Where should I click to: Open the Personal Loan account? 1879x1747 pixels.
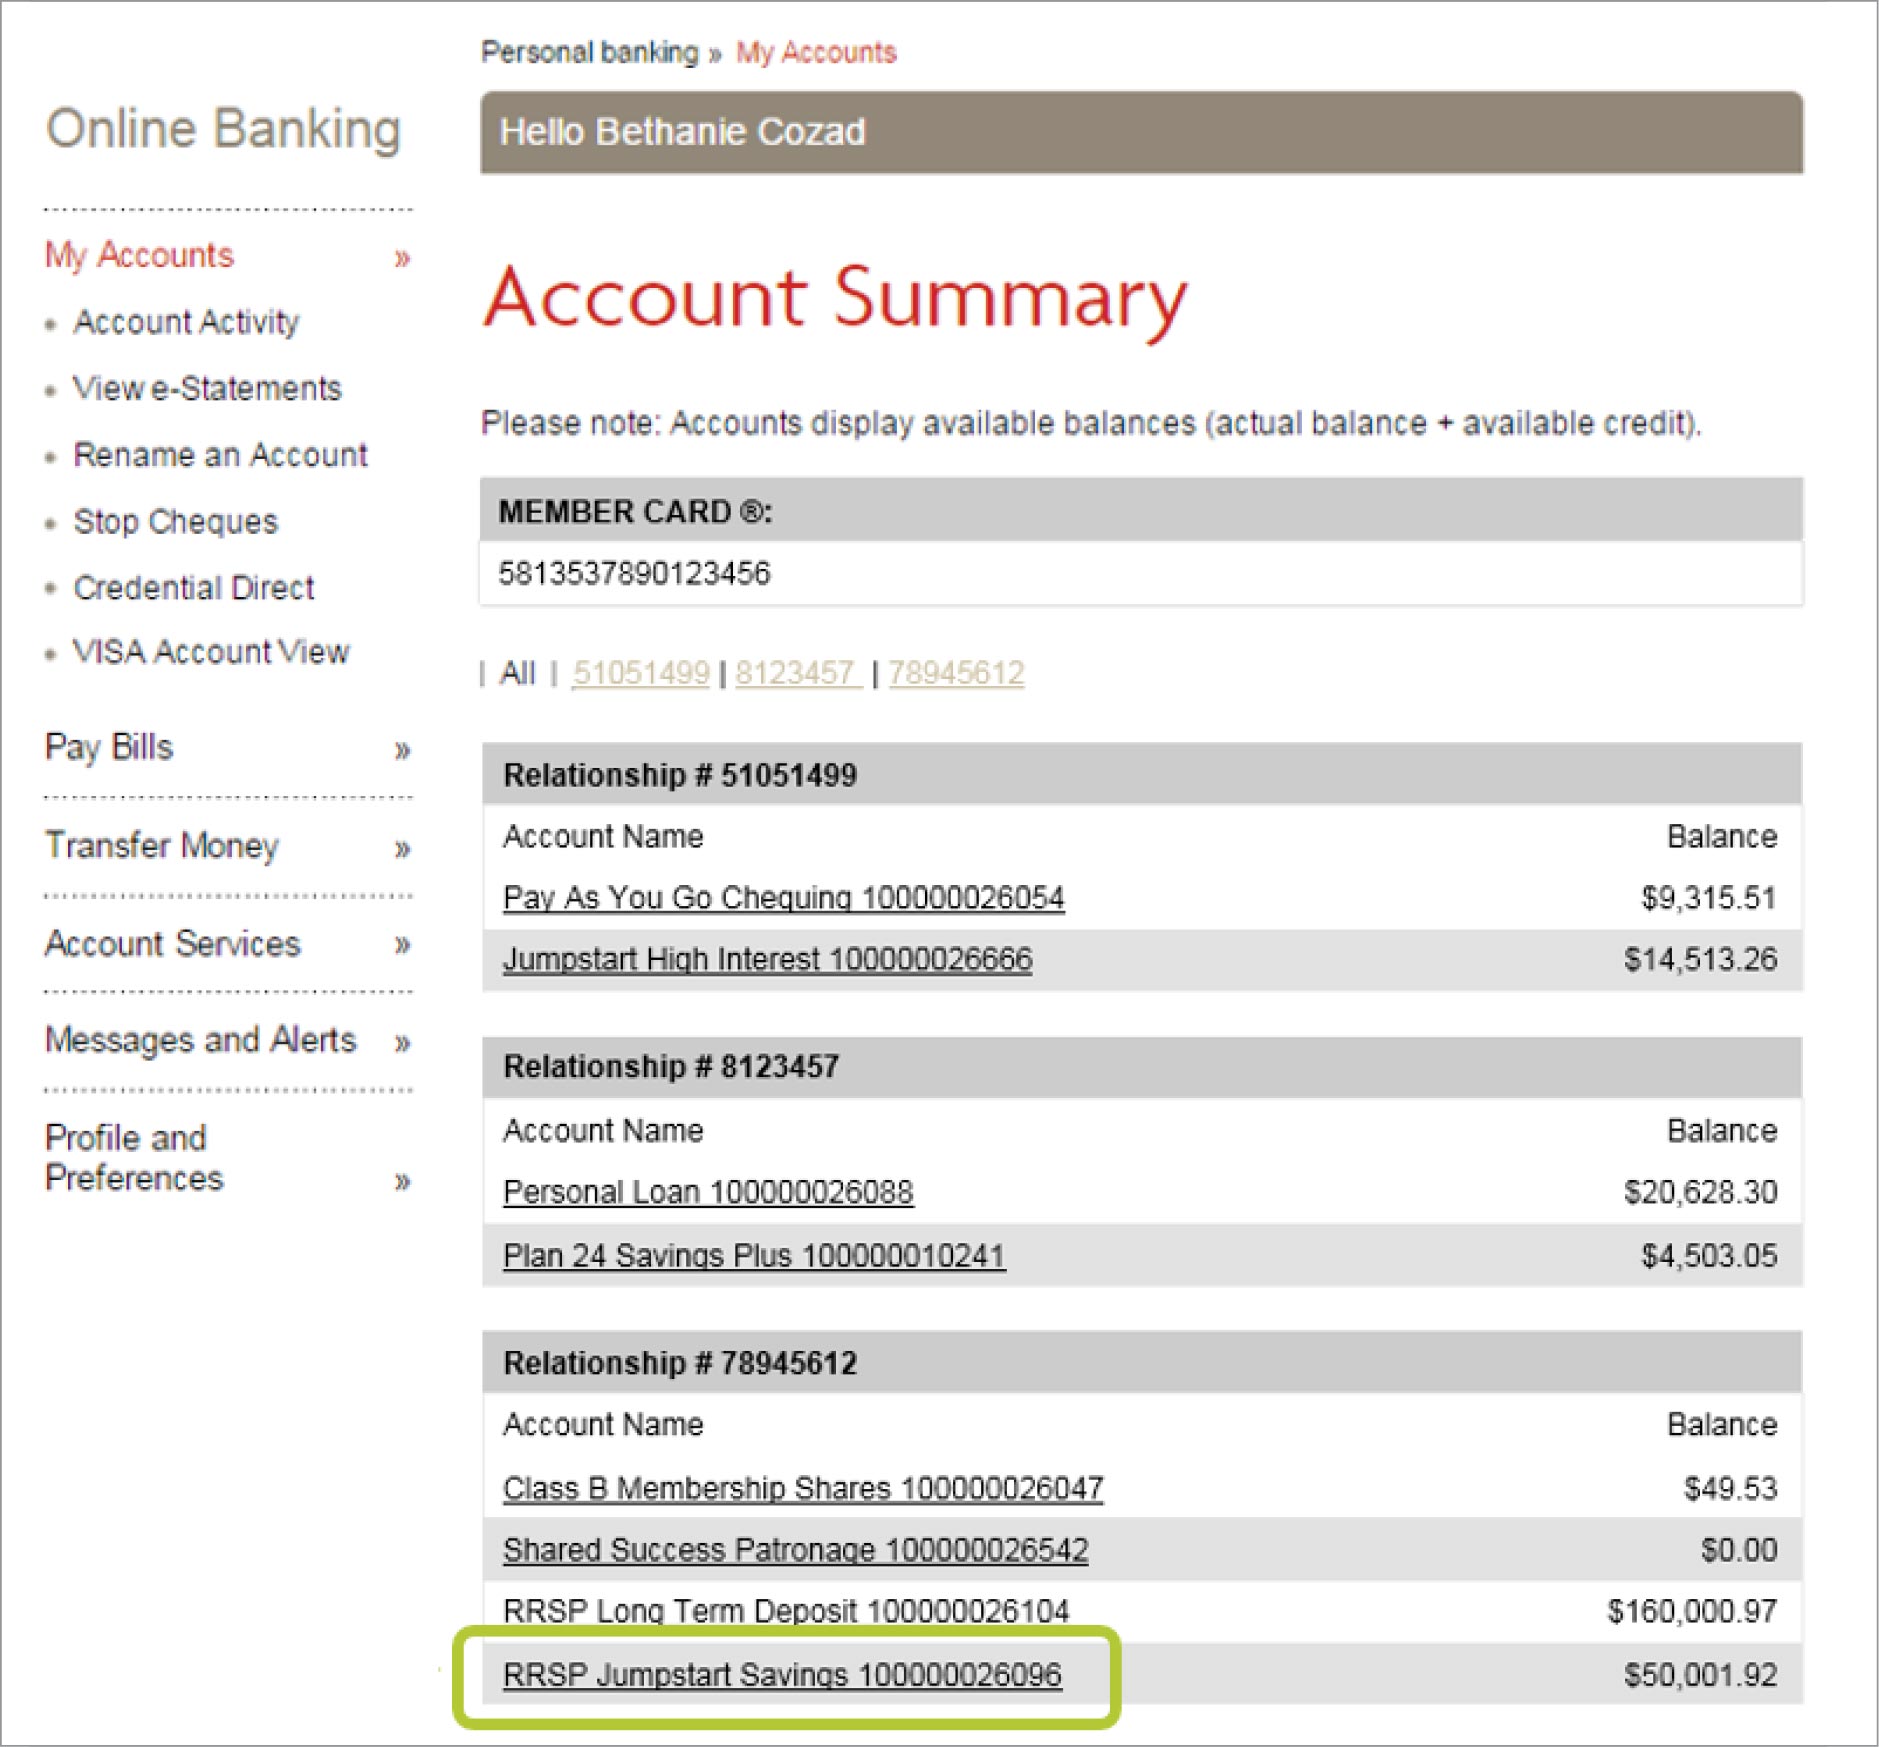pyautogui.click(x=708, y=1192)
